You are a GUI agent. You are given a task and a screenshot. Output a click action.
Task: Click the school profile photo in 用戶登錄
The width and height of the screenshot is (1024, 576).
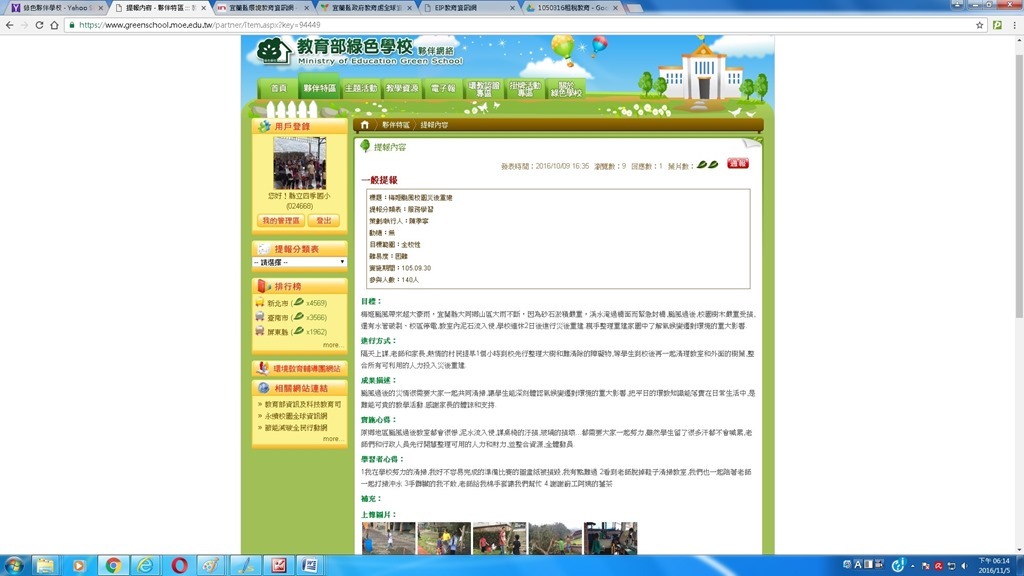pyautogui.click(x=299, y=163)
